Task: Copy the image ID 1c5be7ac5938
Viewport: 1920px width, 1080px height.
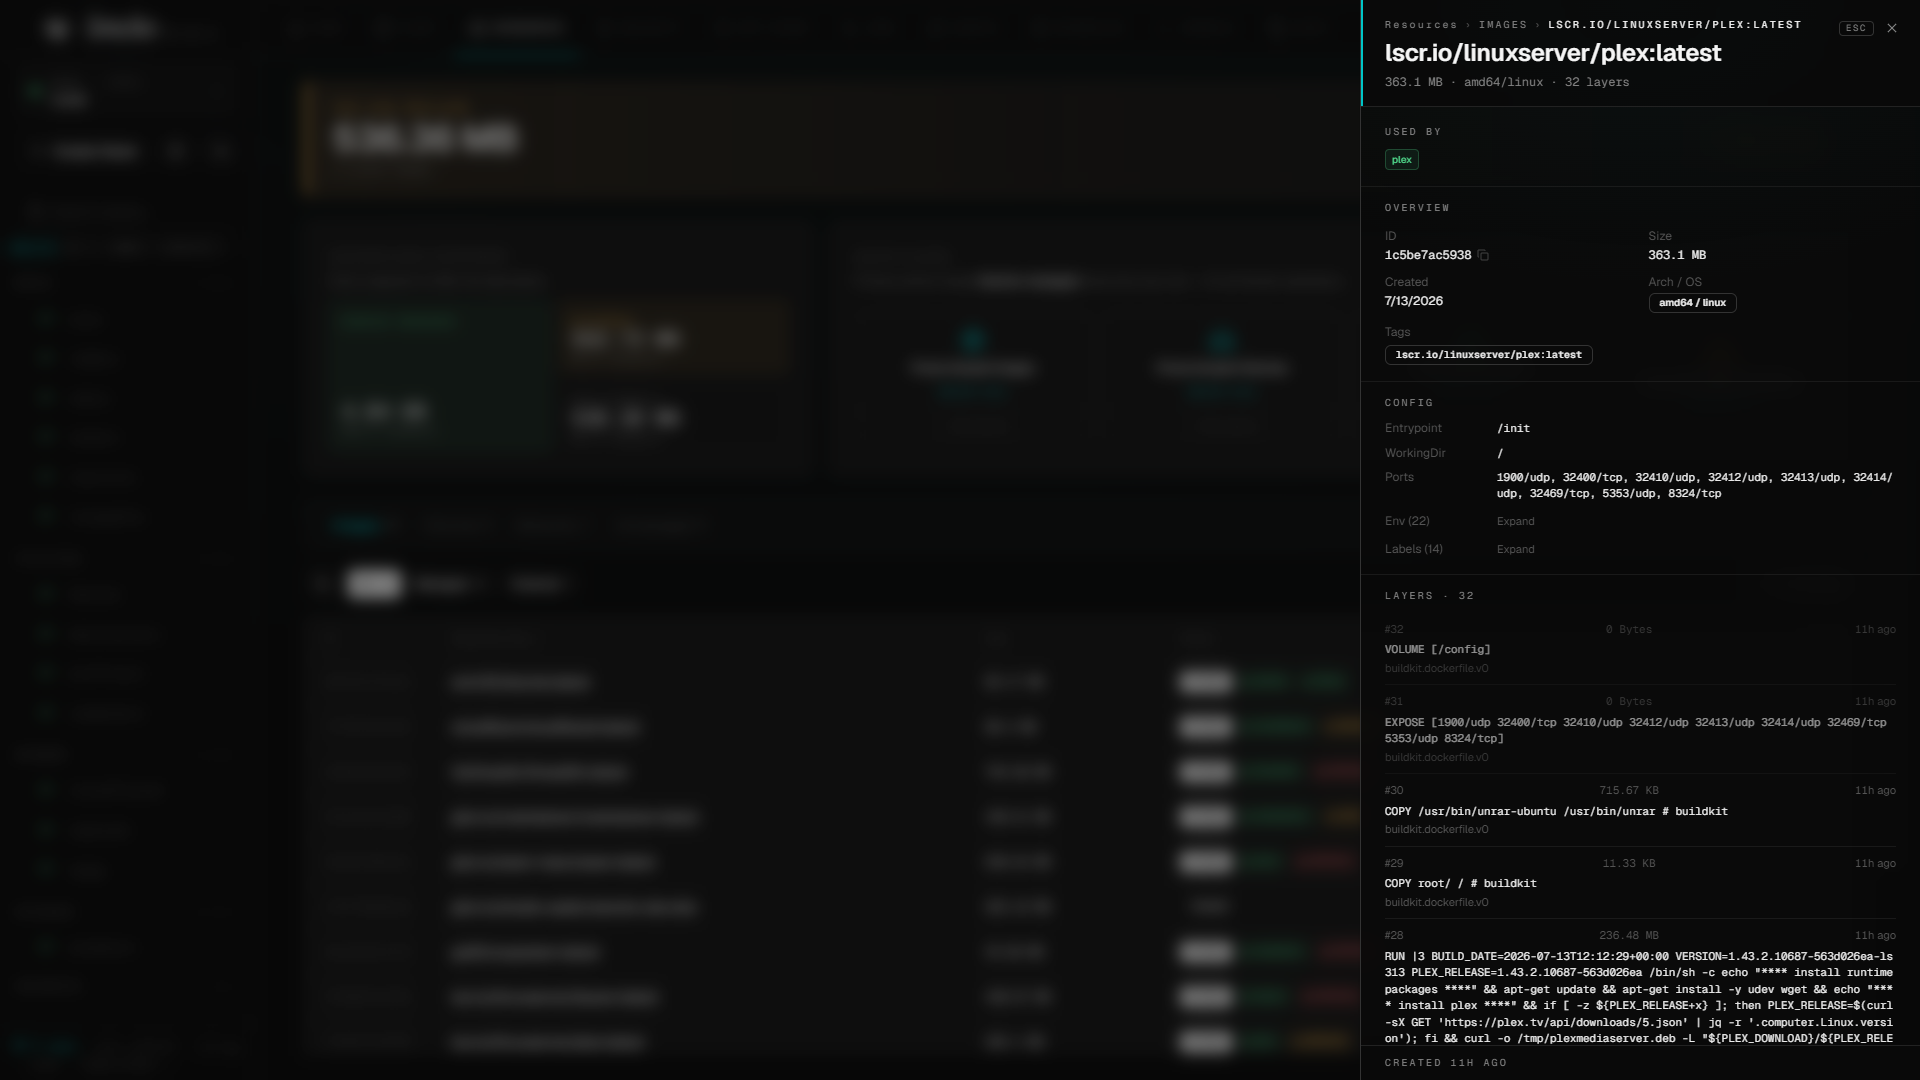Action: 1483,256
